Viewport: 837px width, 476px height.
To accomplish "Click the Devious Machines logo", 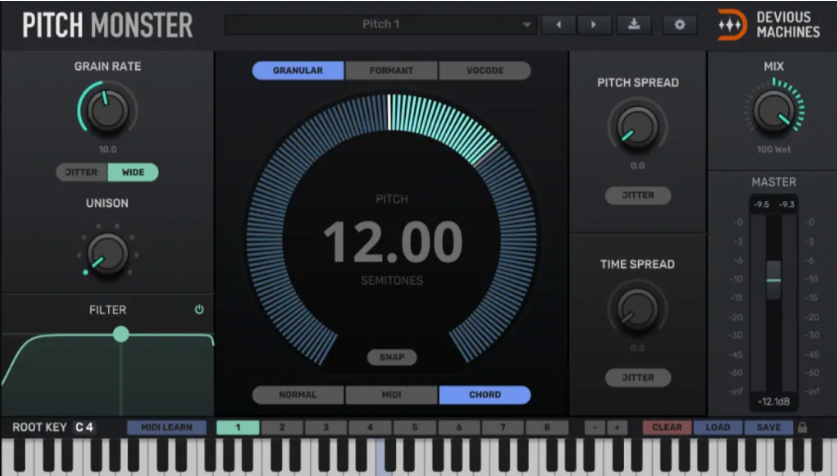I will click(768, 25).
